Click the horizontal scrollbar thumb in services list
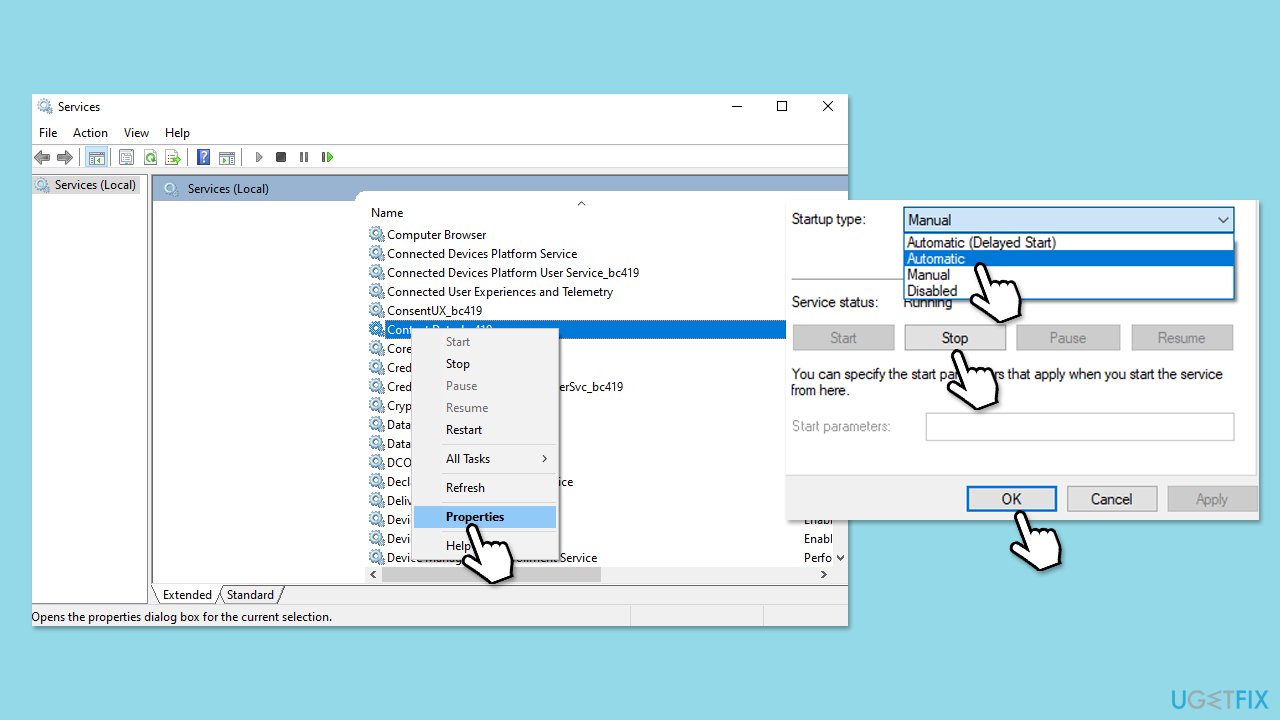1280x720 pixels. pyautogui.click(x=491, y=575)
